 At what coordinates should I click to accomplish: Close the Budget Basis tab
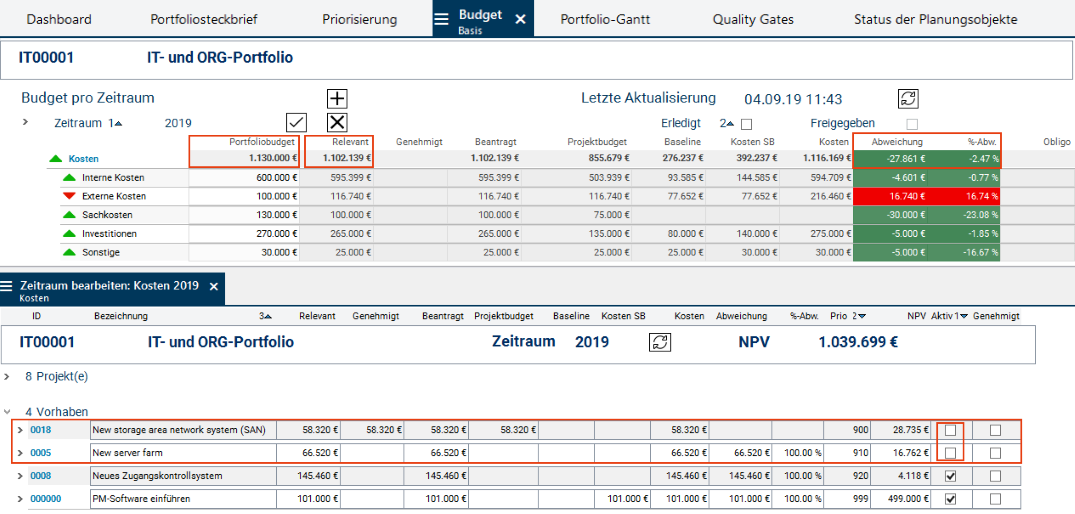pos(520,19)
